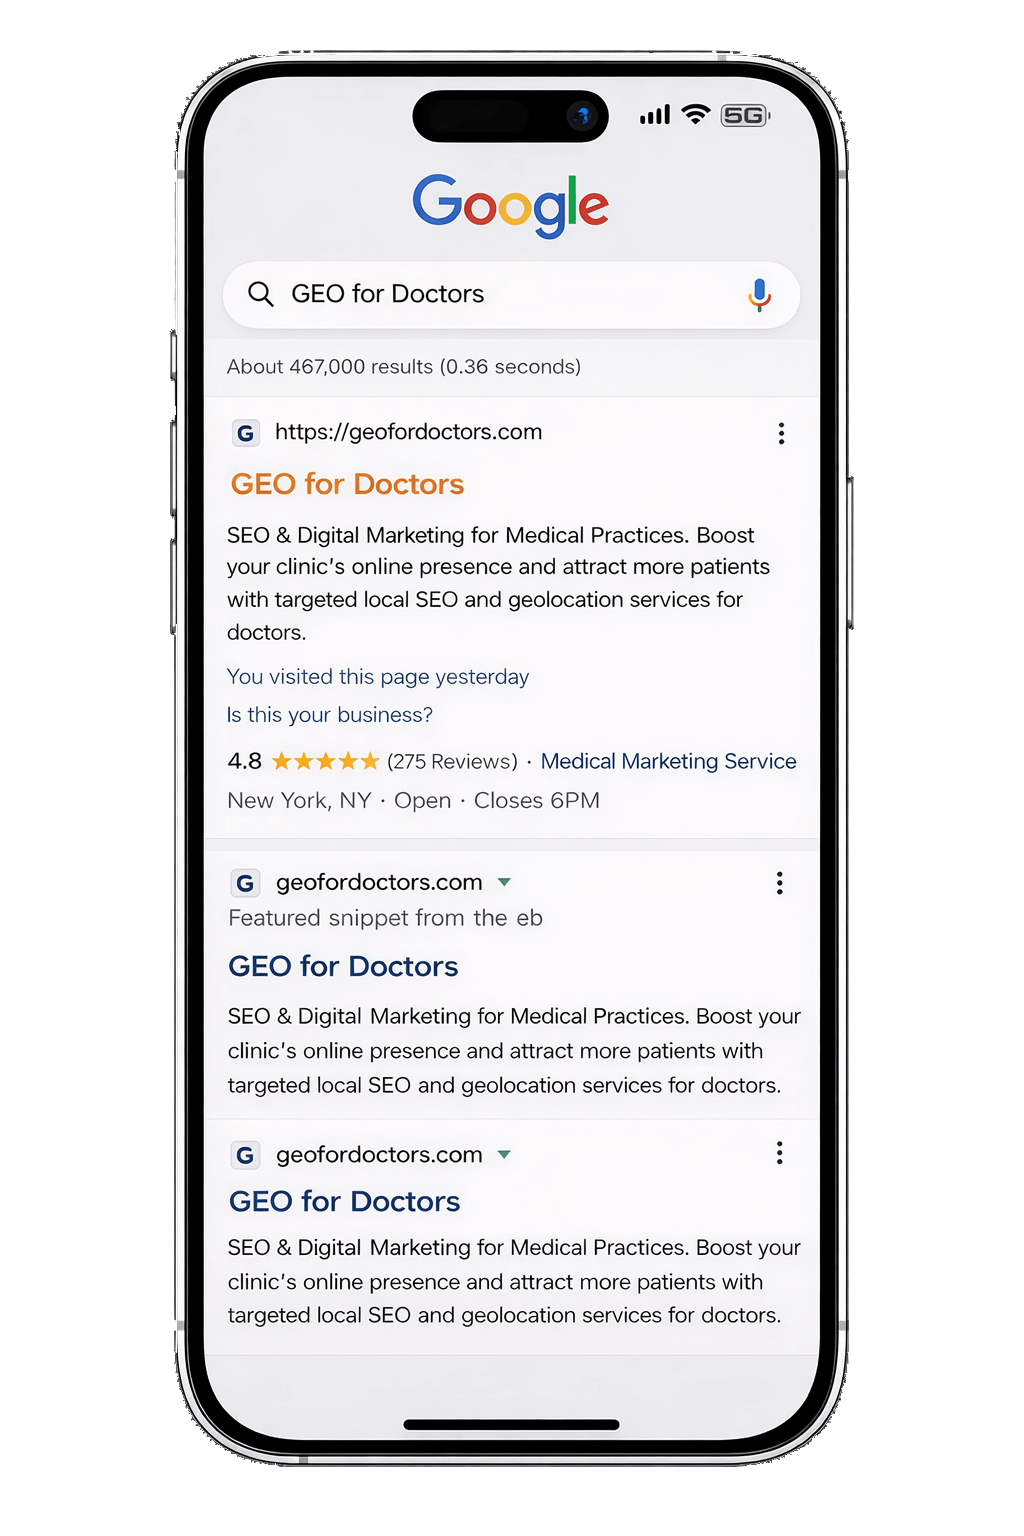
Task: Click favicon of the featured snippet result
Action: point(246,883)
